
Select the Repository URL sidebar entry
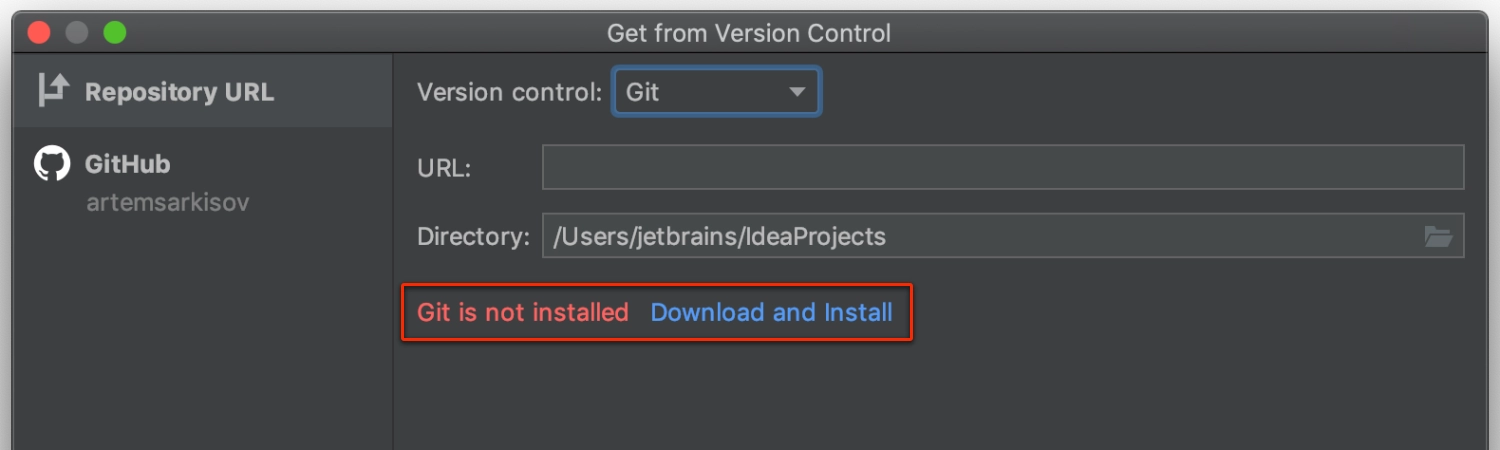click(x=203, y=91)
